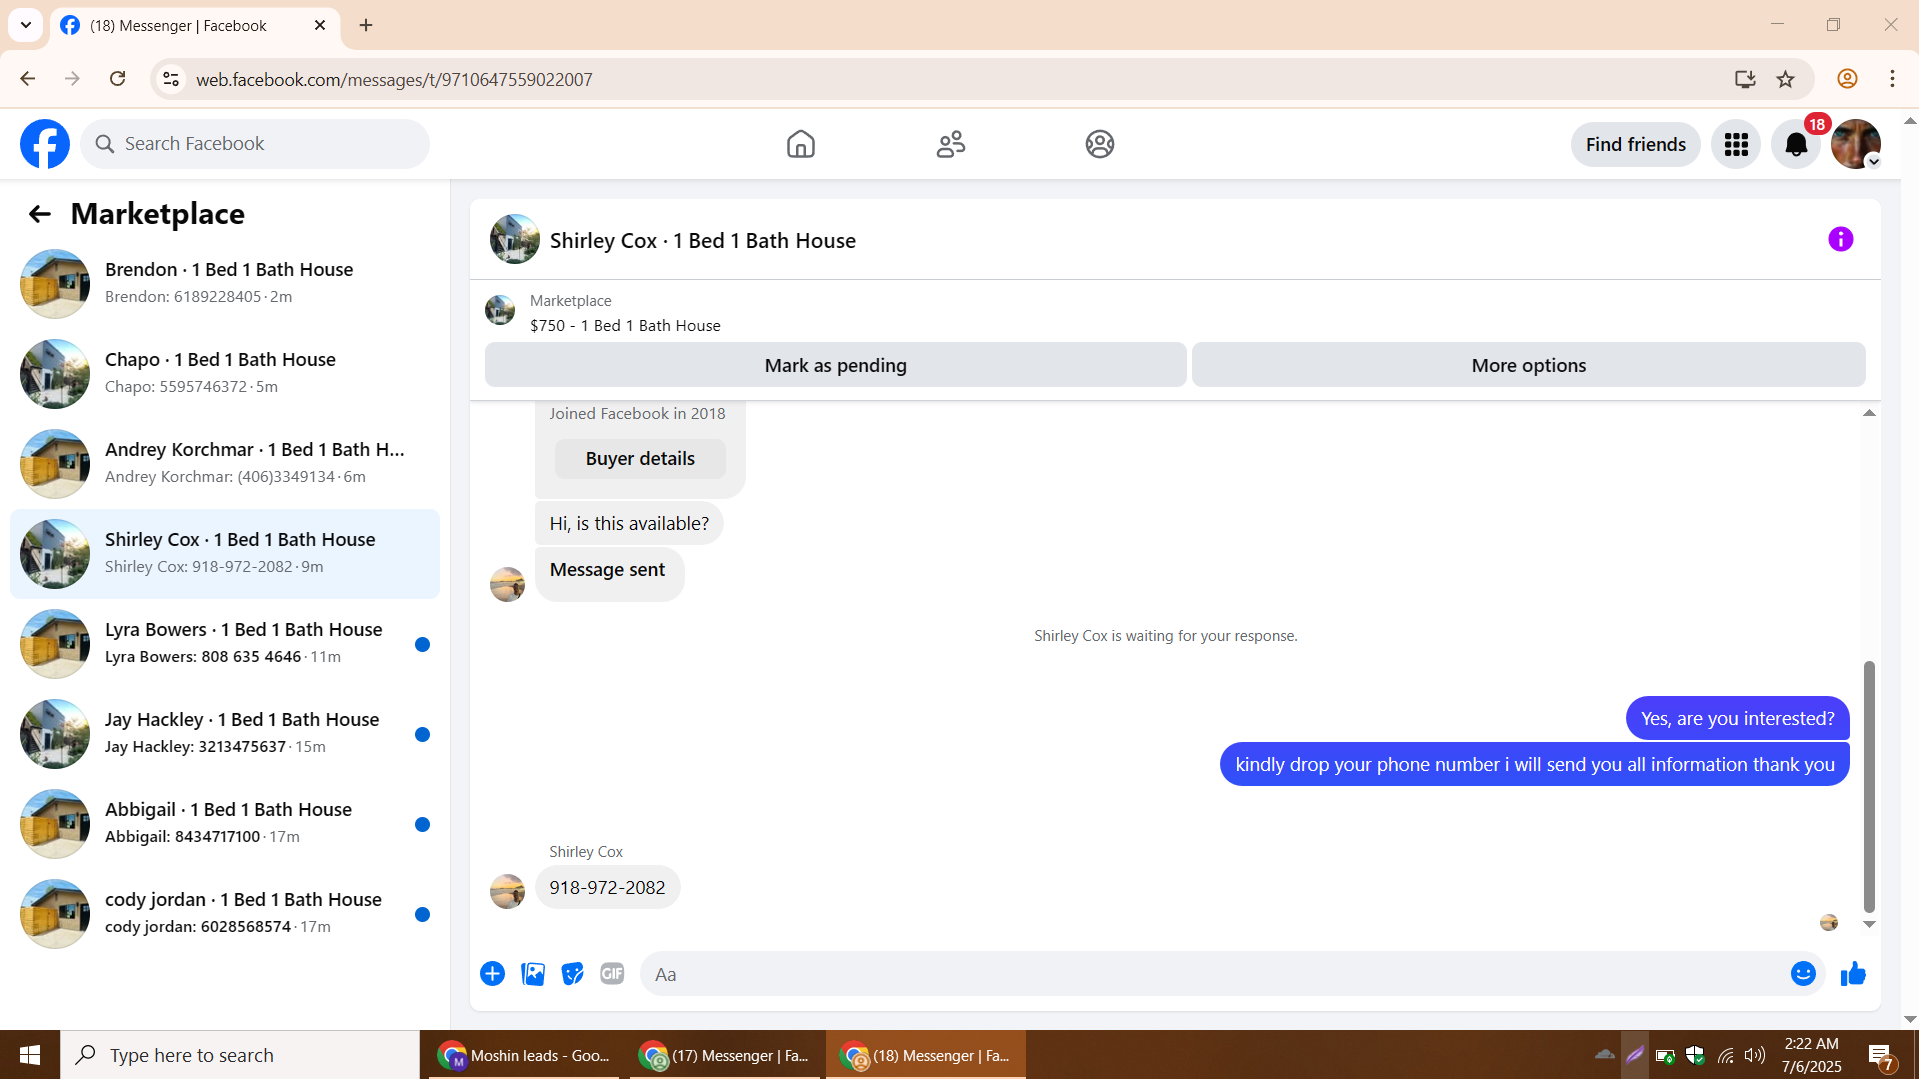The width and height of the screenshot is (1919, 1079).
Task: Open the Lyra Bowers conversation
Action: click(225, 644)
